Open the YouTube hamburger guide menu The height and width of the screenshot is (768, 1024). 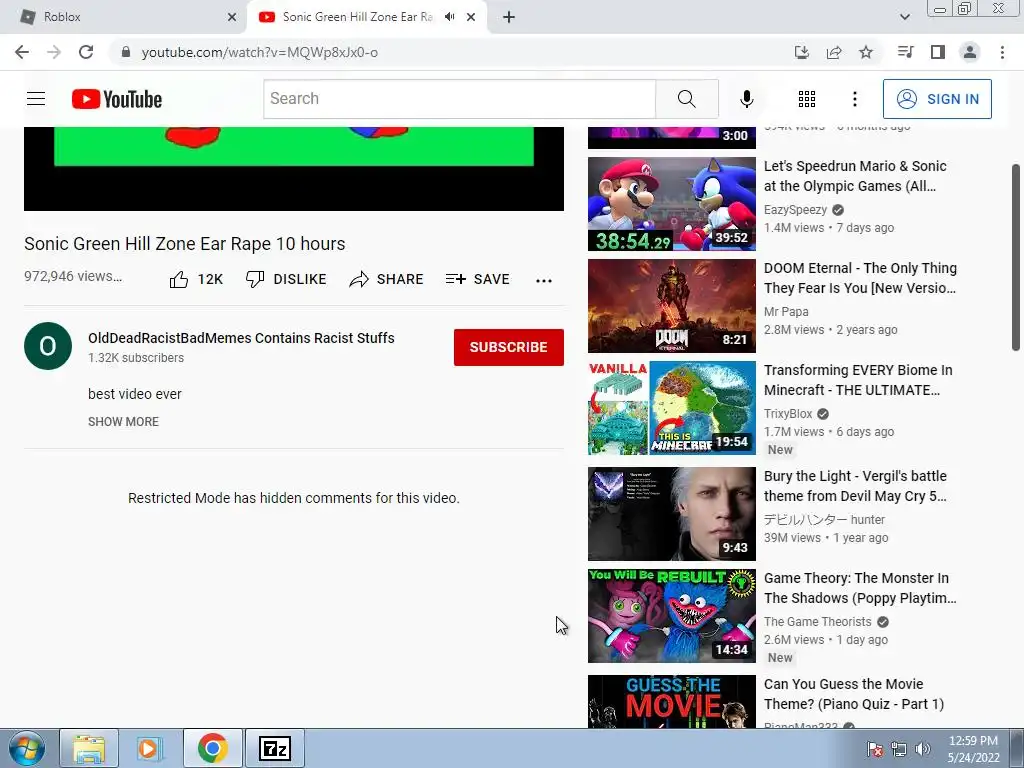pos(36,99)
